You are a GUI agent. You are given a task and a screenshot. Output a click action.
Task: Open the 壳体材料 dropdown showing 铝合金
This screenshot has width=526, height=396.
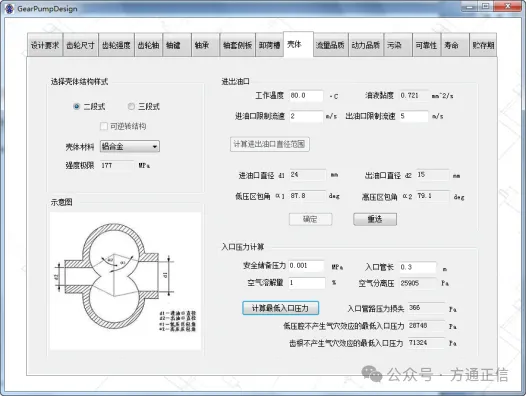(130, 146)
